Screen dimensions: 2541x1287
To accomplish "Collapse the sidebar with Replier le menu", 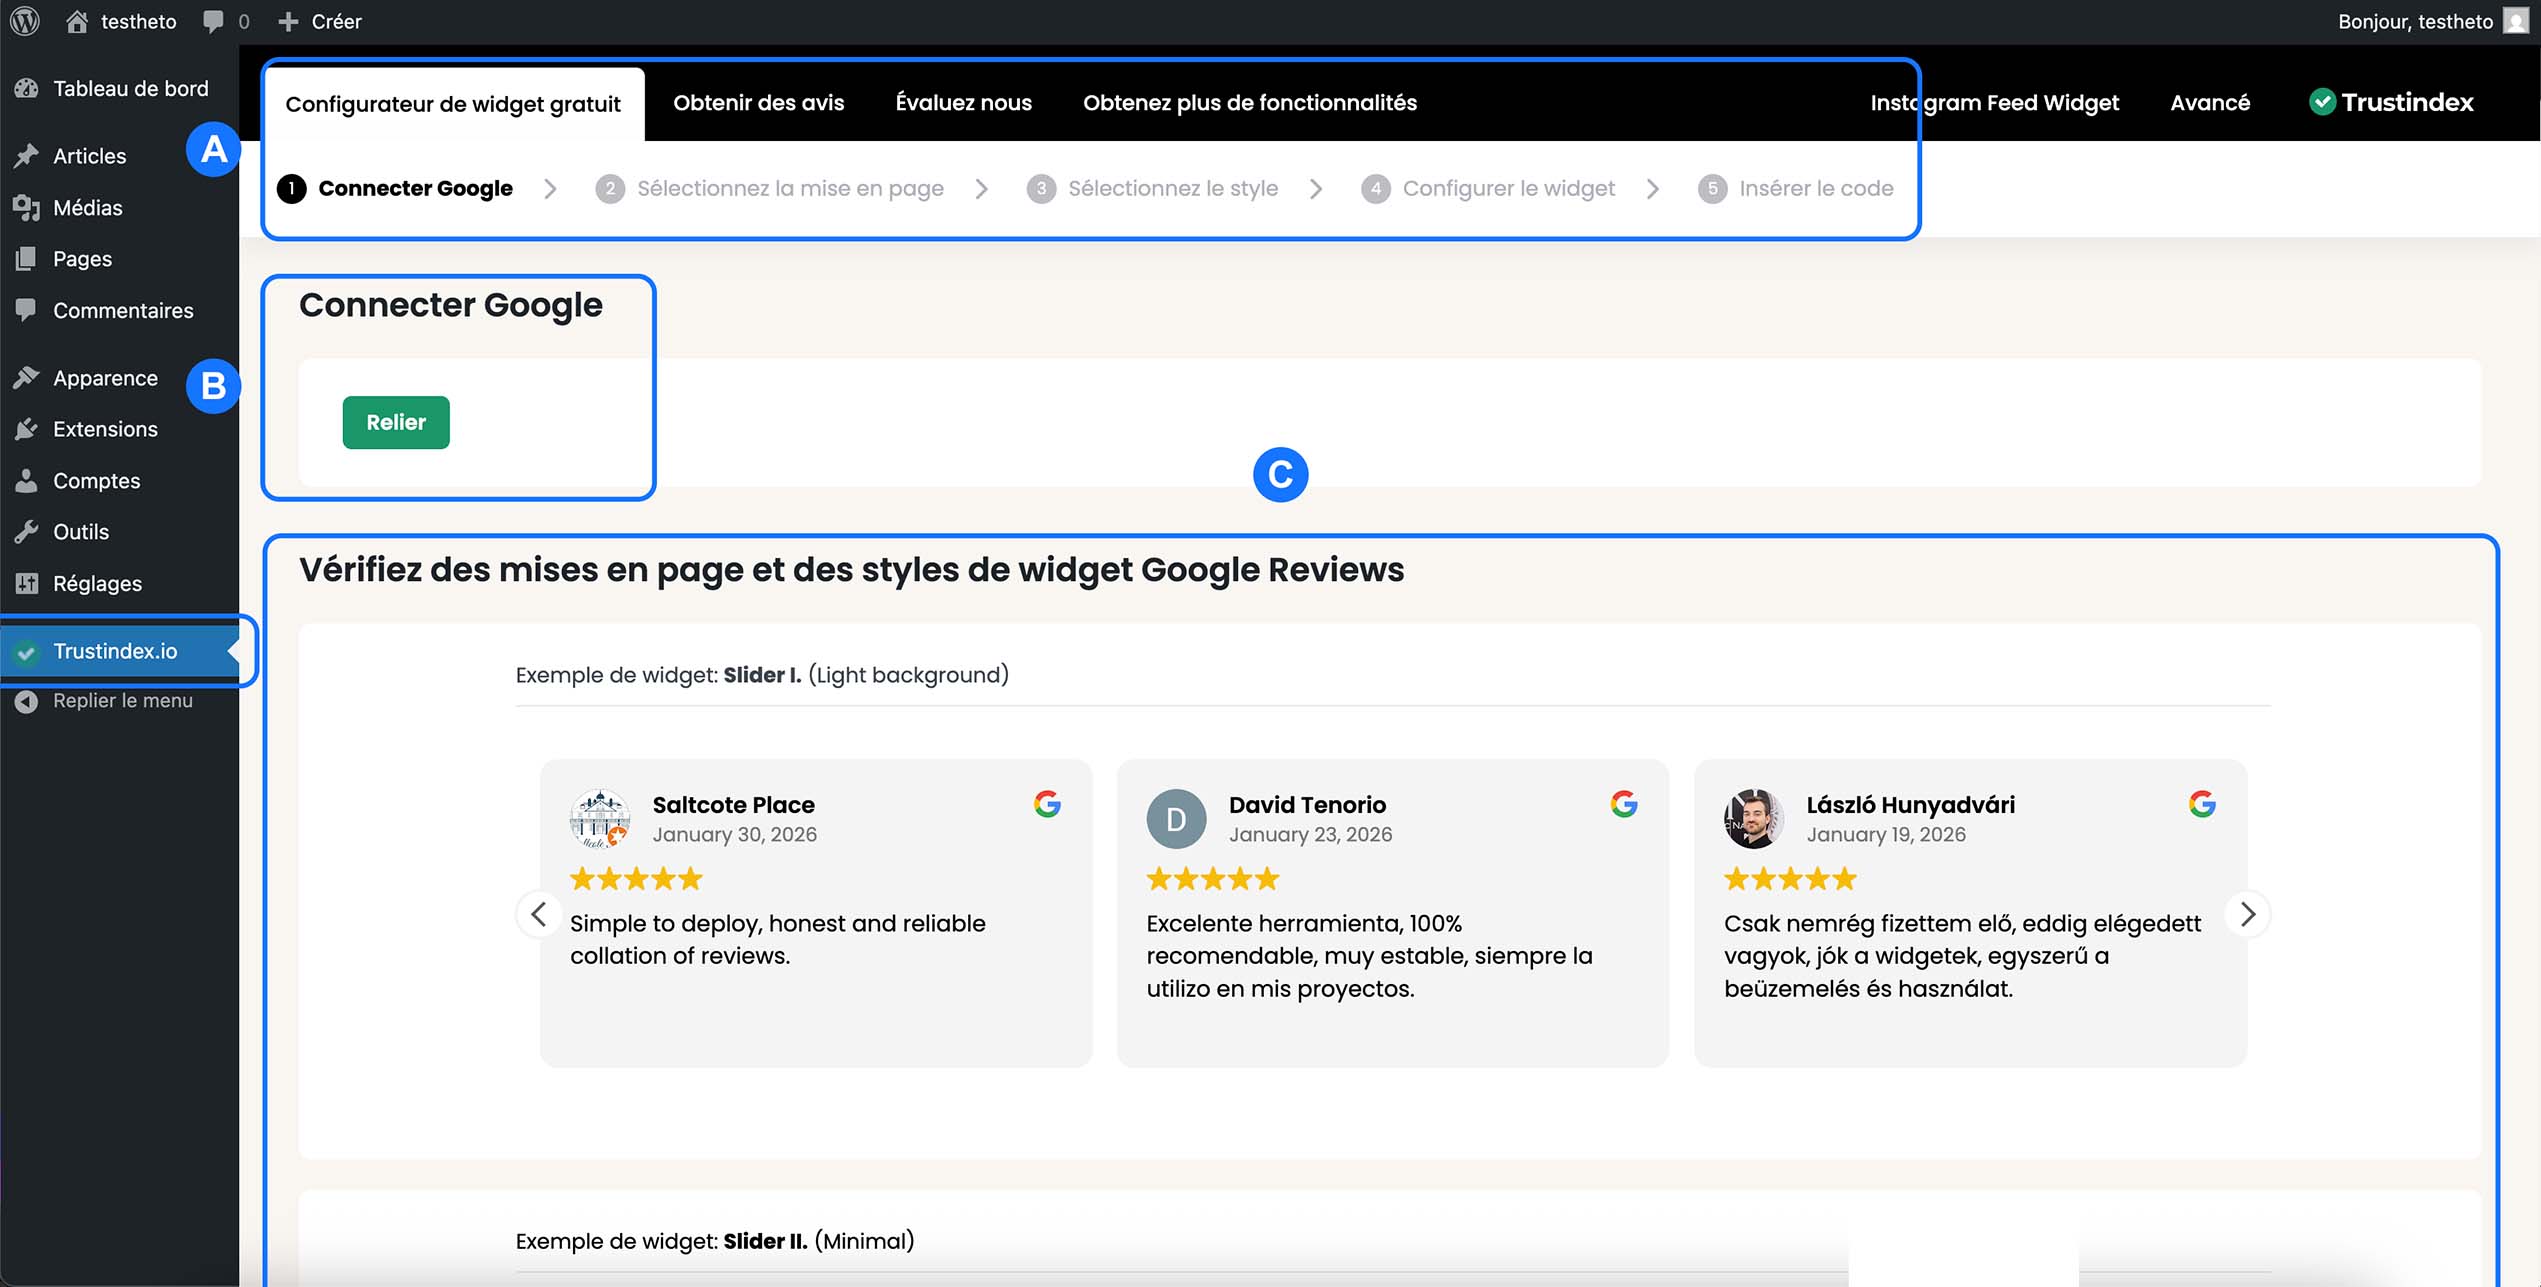I will coord(27,700).
